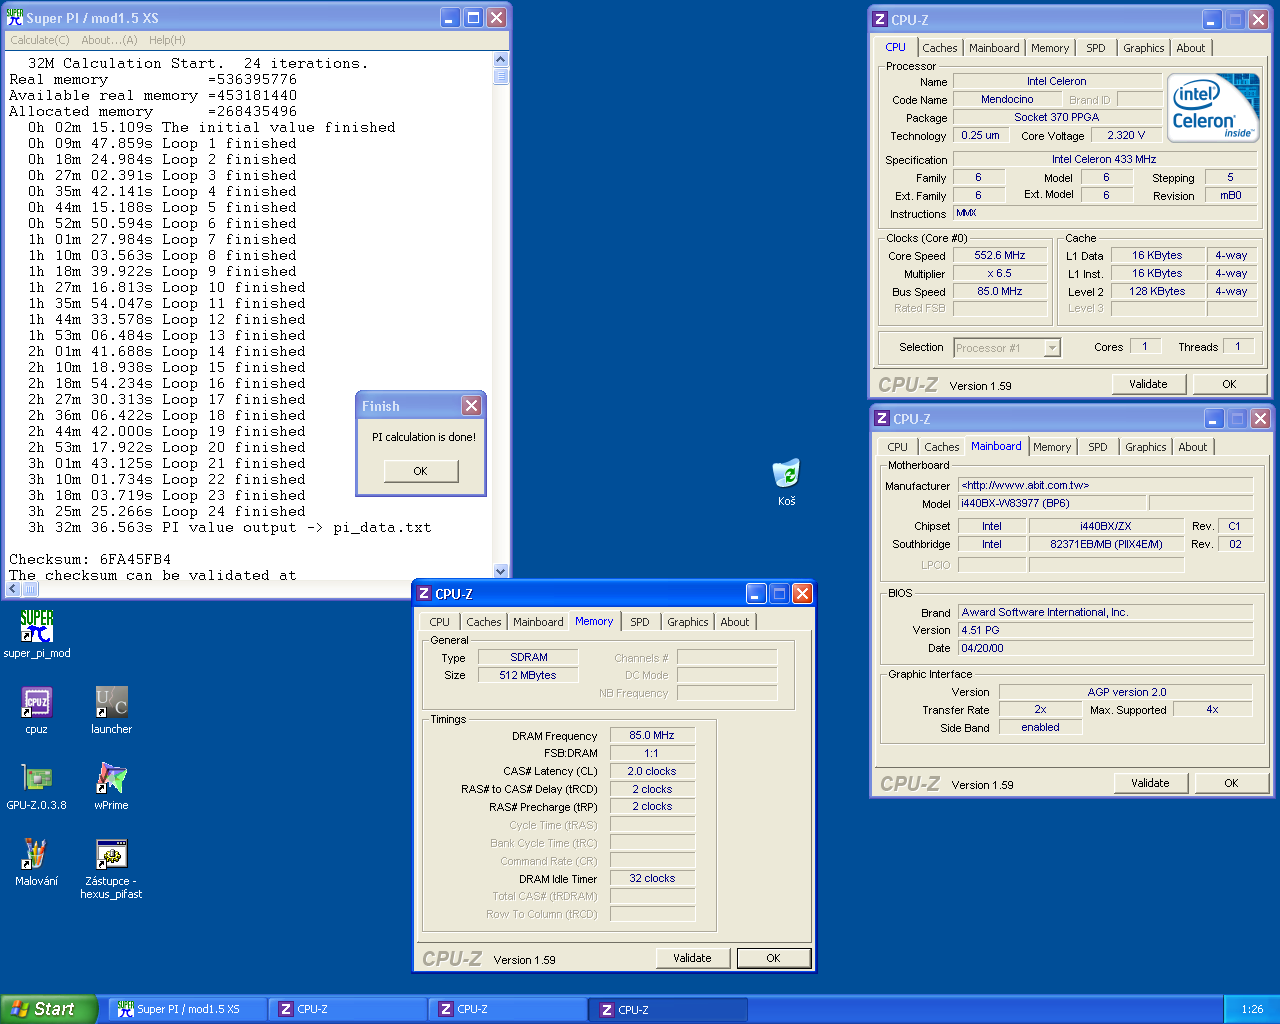Click the Z icon in the top CPU-Z CPU window title
Image resolution: width=1280 pixels, height=1024 pixels.
point(880,19)
